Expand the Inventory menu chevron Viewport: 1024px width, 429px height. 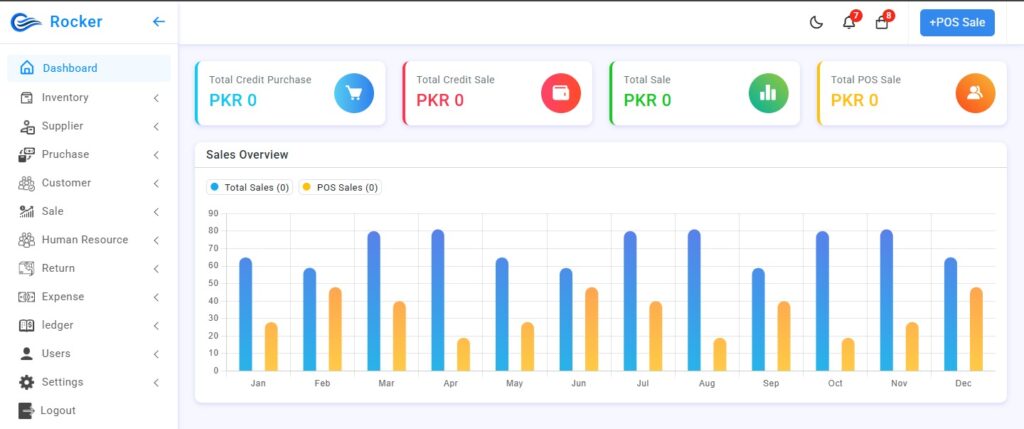click(156, 98)
